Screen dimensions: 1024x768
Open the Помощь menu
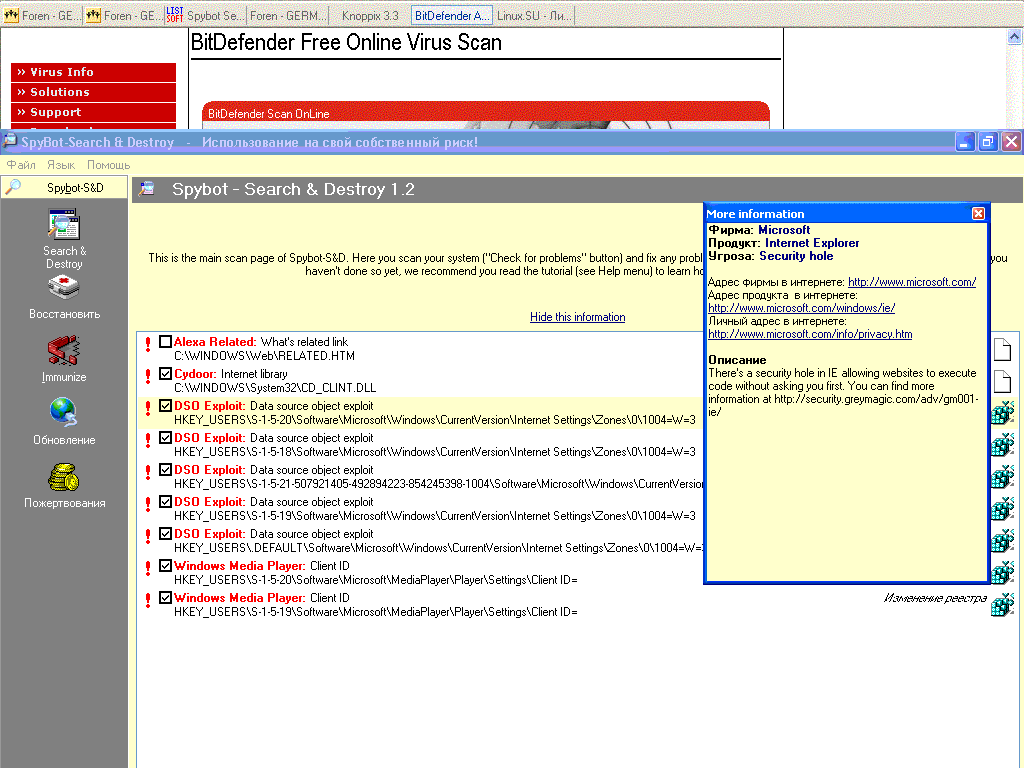tap(108, 165)
